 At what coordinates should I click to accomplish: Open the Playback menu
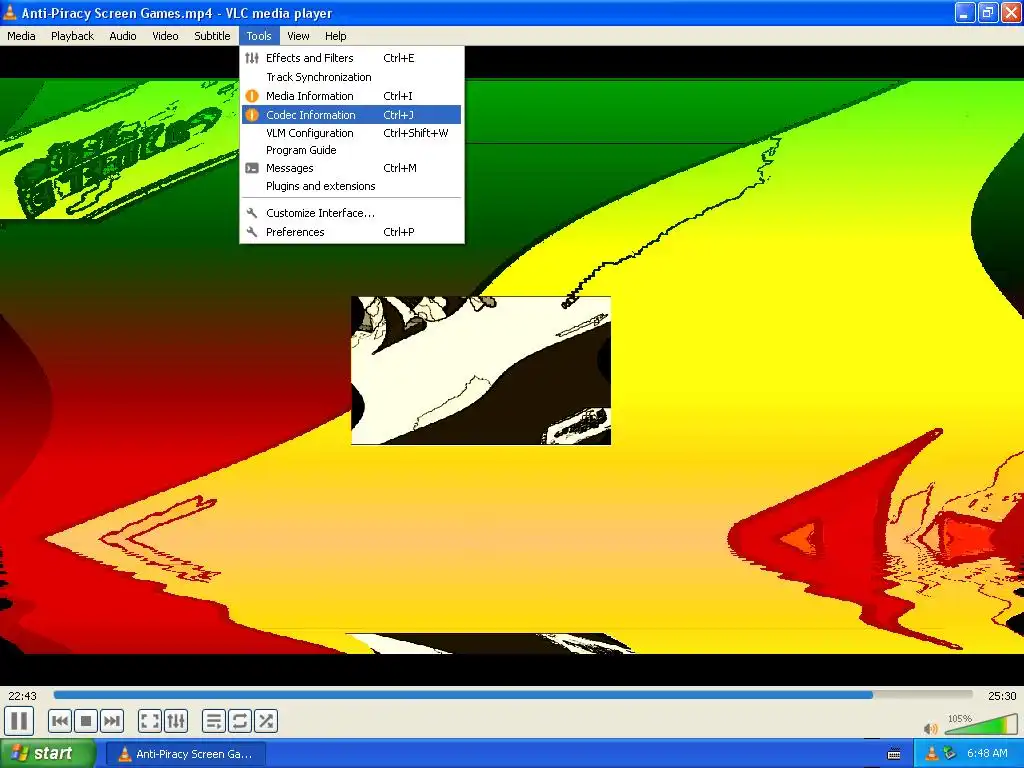pos(72,36)
